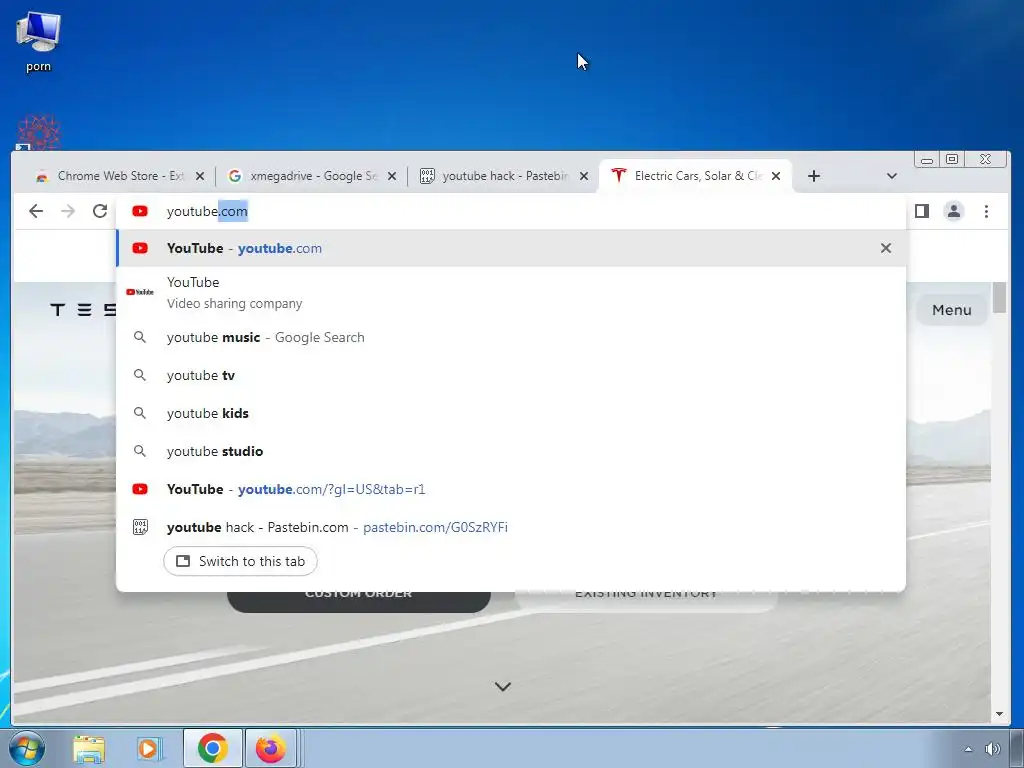Open Windows Explorer from taskbar
Screen dimensions: 1024x768
pos(89,748)
